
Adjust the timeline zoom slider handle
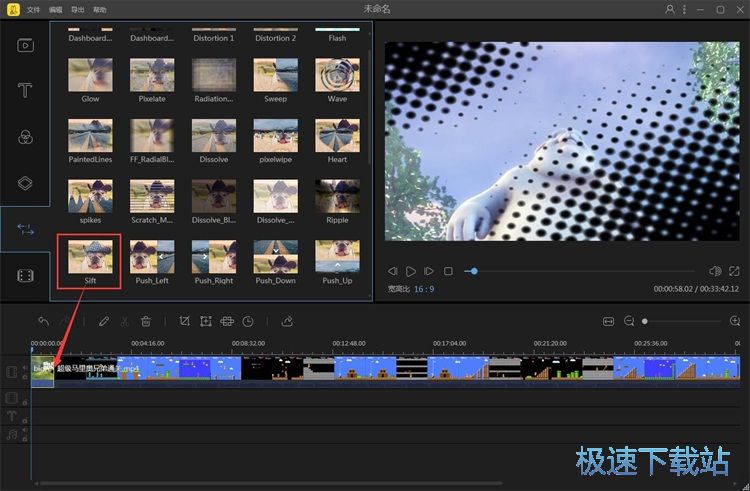pos(645,321)
